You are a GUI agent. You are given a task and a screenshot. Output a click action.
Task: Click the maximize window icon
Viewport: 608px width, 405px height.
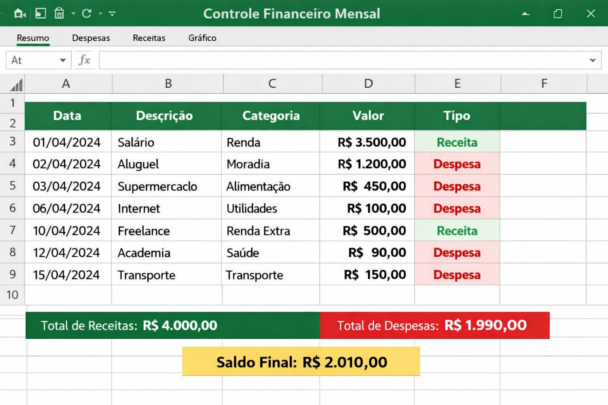557,14
